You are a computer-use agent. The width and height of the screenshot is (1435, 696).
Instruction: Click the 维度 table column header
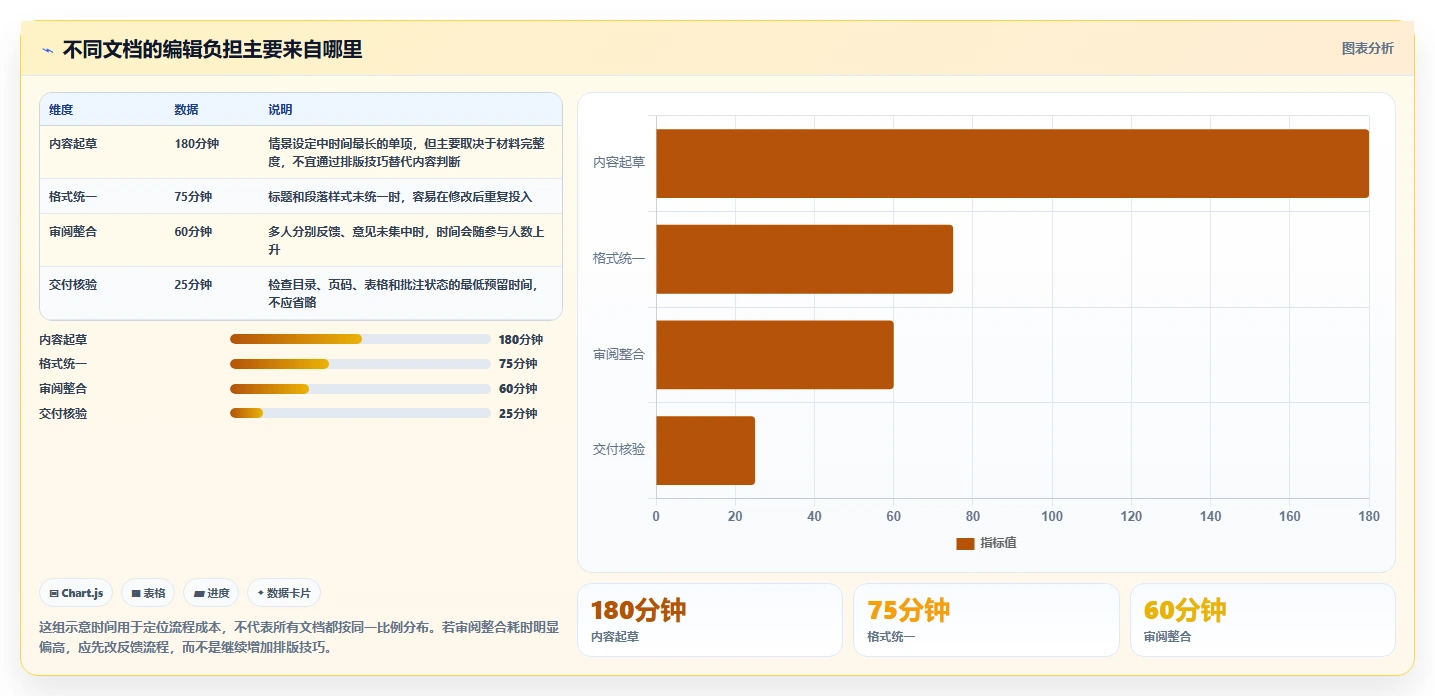click(61, 109)
